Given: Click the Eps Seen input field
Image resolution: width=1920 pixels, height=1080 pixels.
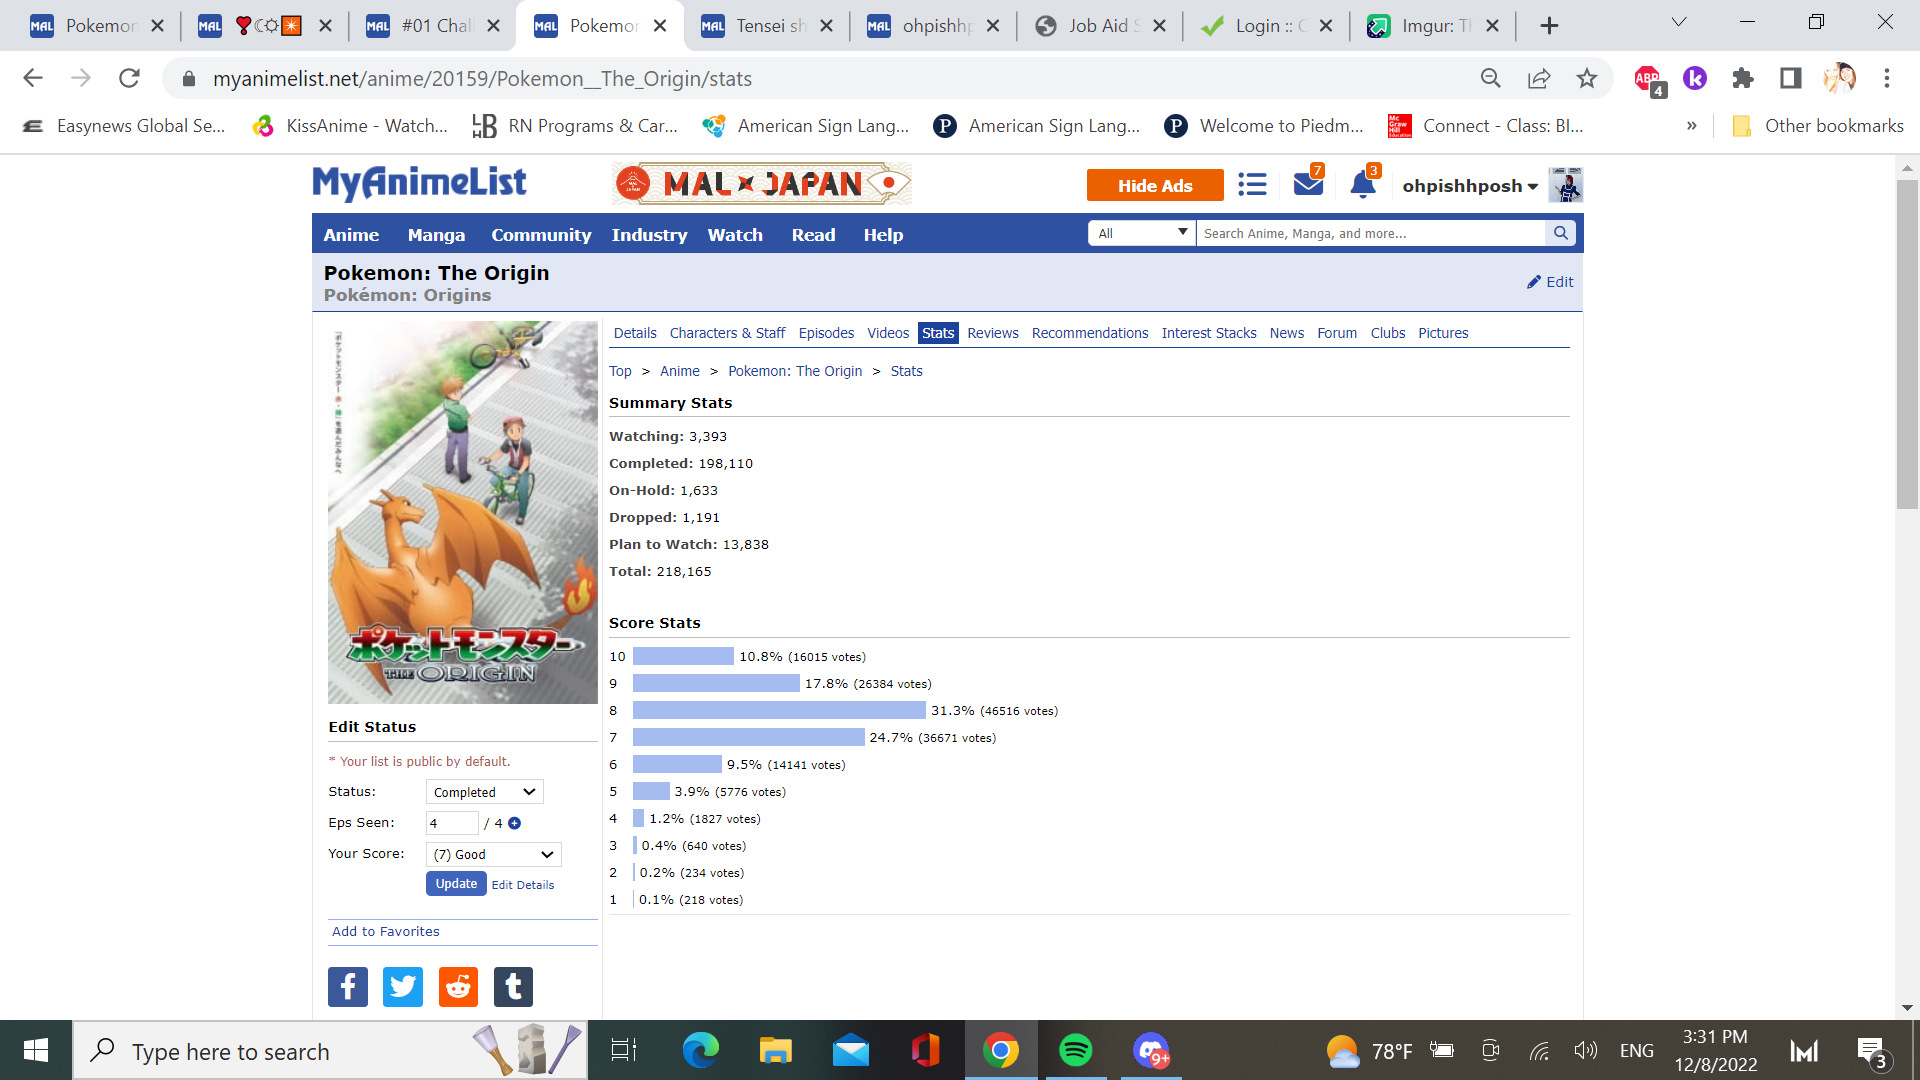Looking at the screenshot, I should 452,823.
